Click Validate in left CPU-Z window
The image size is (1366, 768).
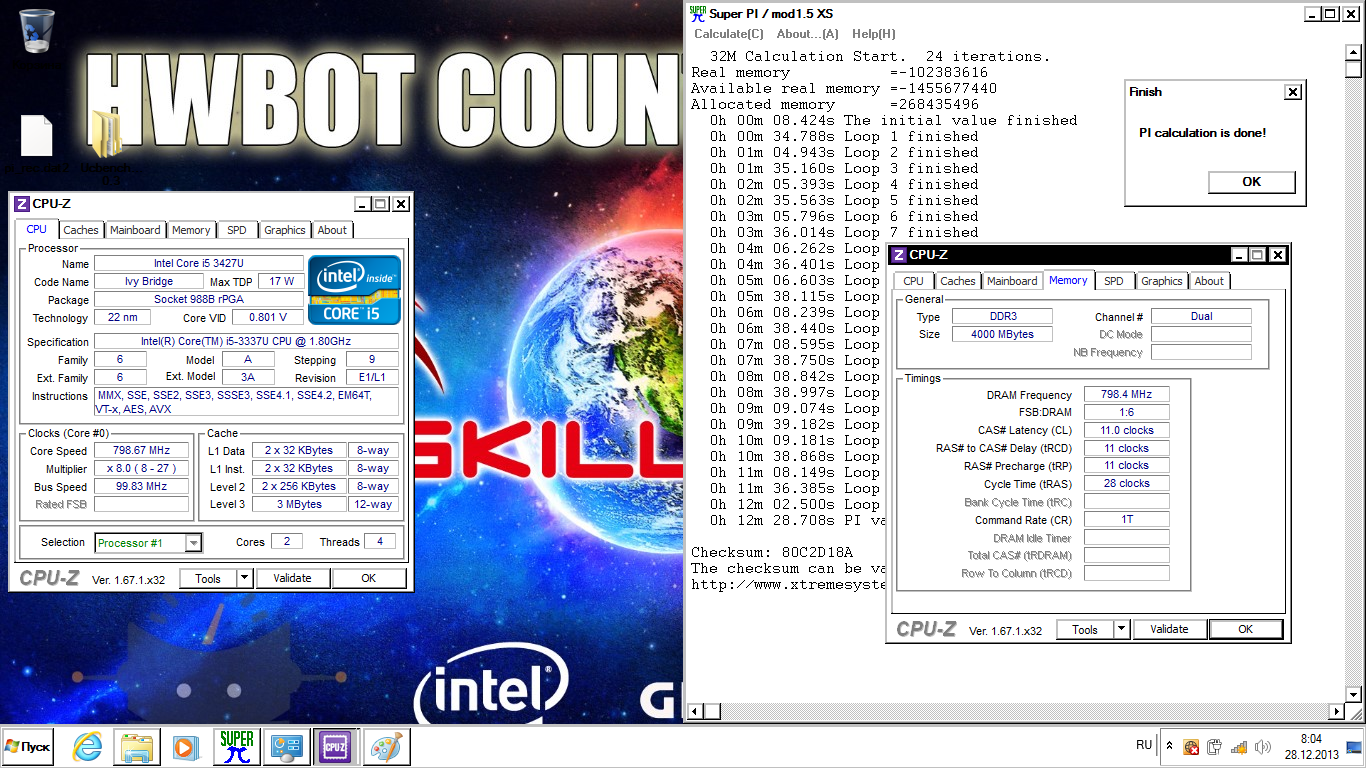[x=292, y=578]
